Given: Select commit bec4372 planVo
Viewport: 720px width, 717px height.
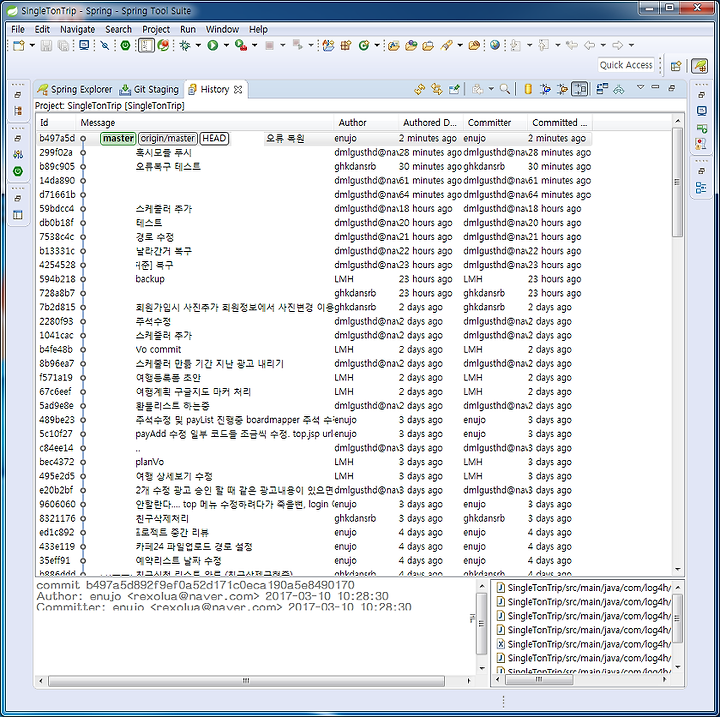Looking at the screenshot, I should pos(314,462).
